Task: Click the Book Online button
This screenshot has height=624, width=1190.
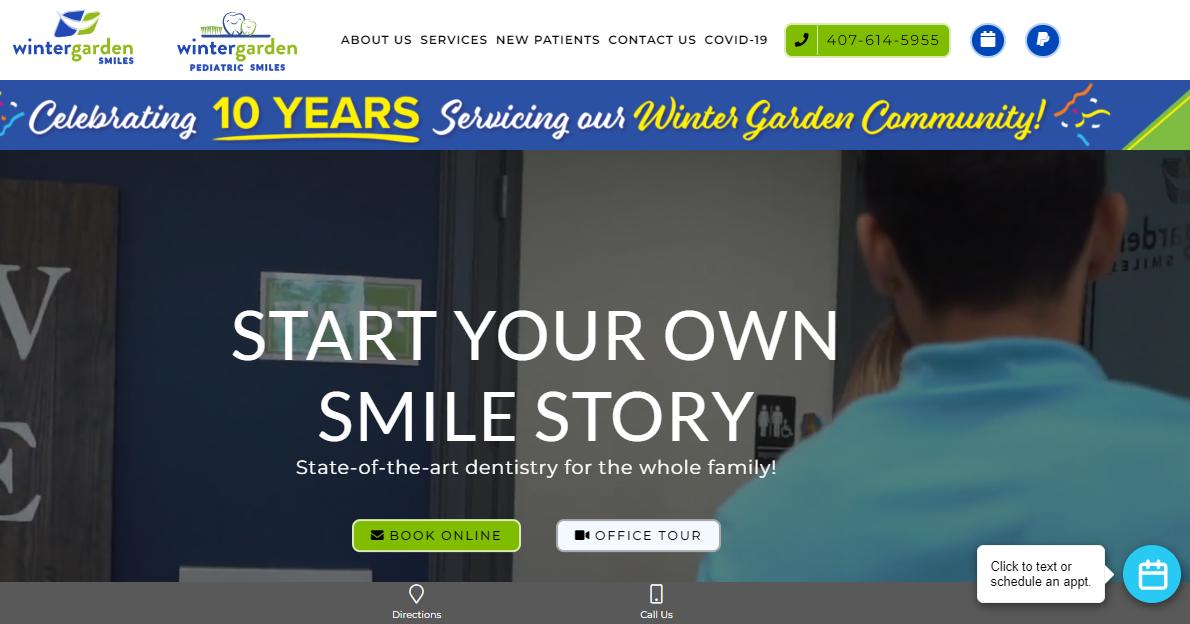Action: pos(436,535)
